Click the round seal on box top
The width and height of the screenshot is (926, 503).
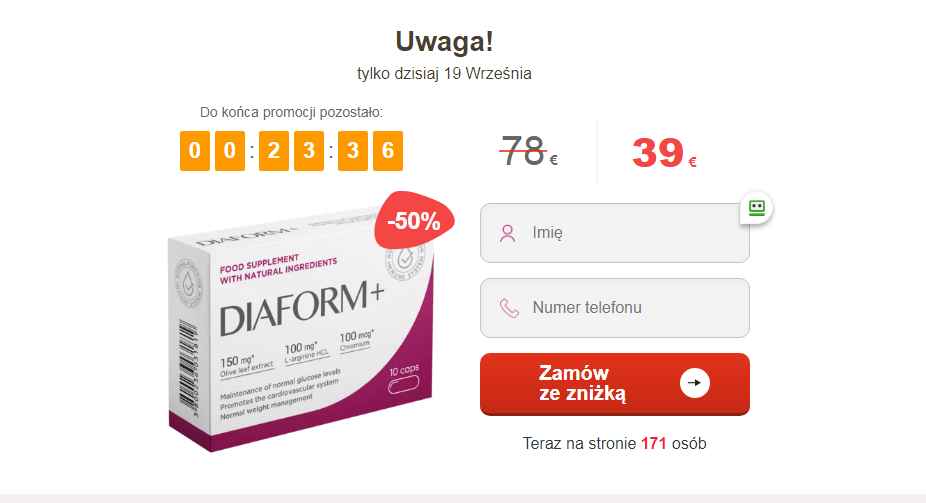click(x=405, y=259)
